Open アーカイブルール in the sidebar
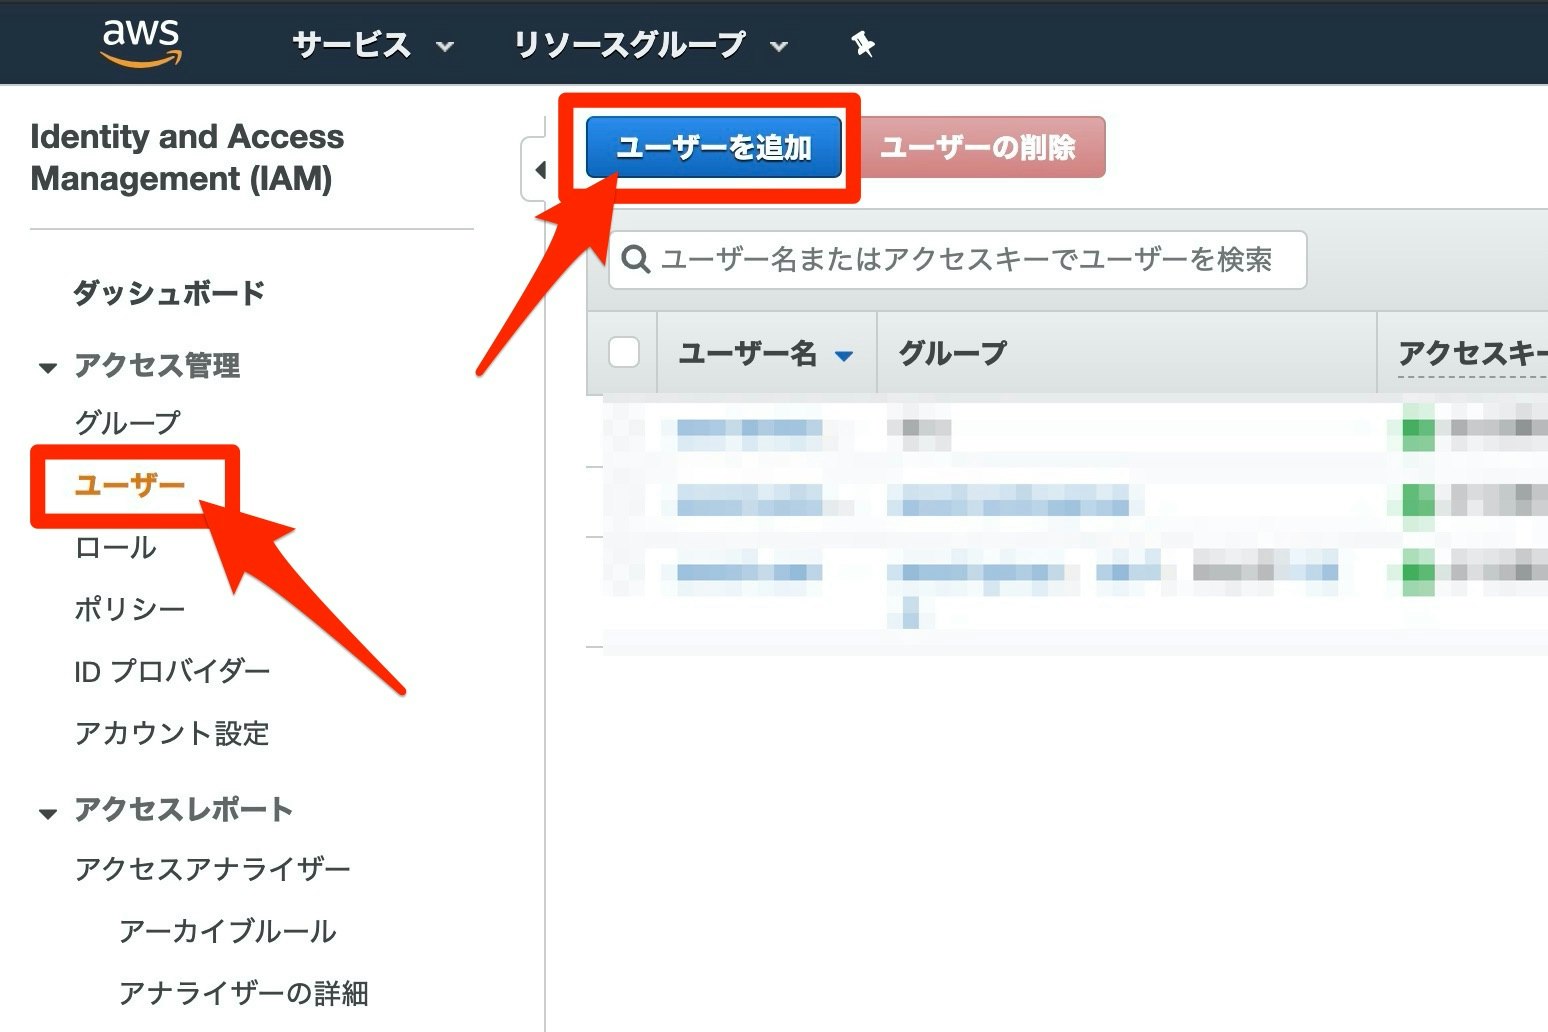The height and width of the screenshot is (1032, 1548). [x=227, y=931]
